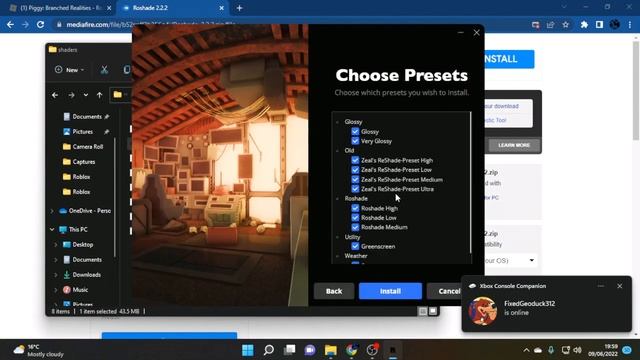Open the Teams Chat taskbar icon
The image size is (640, 360).
point(310,350)
